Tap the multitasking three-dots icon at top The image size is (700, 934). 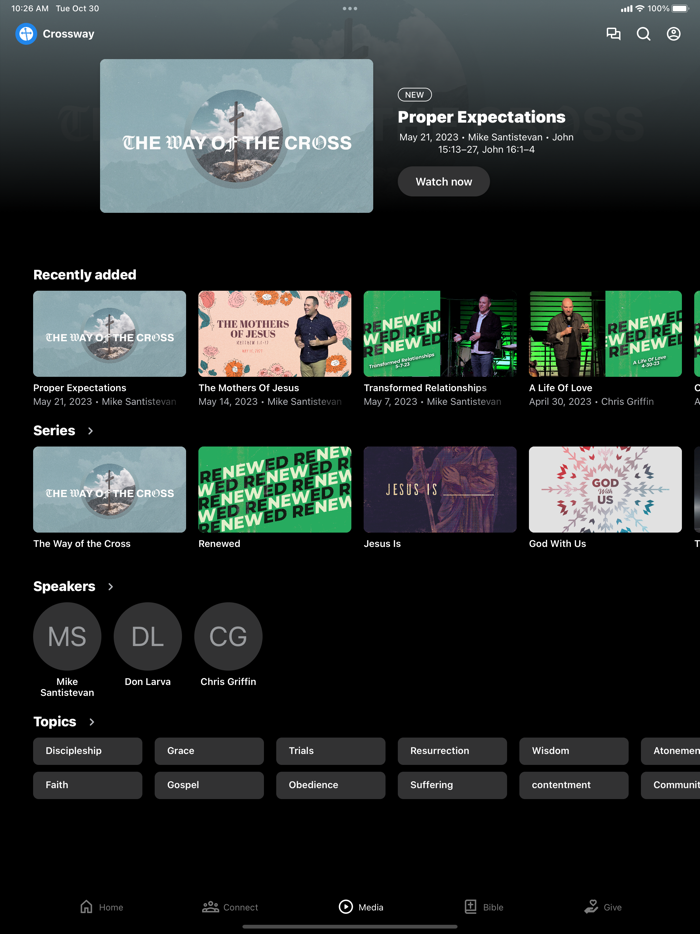350,8
